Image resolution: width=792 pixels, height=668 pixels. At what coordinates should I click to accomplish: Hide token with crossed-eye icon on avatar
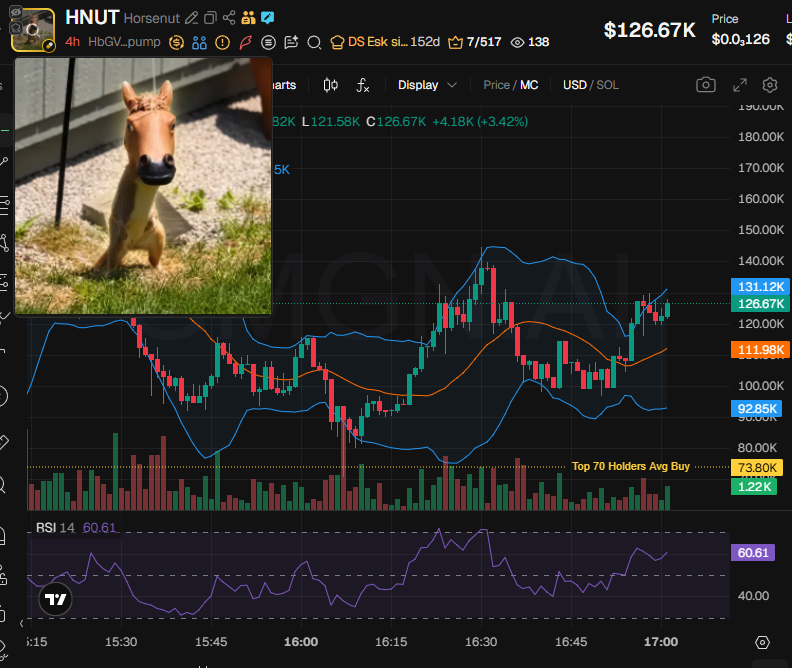[16, 12]
